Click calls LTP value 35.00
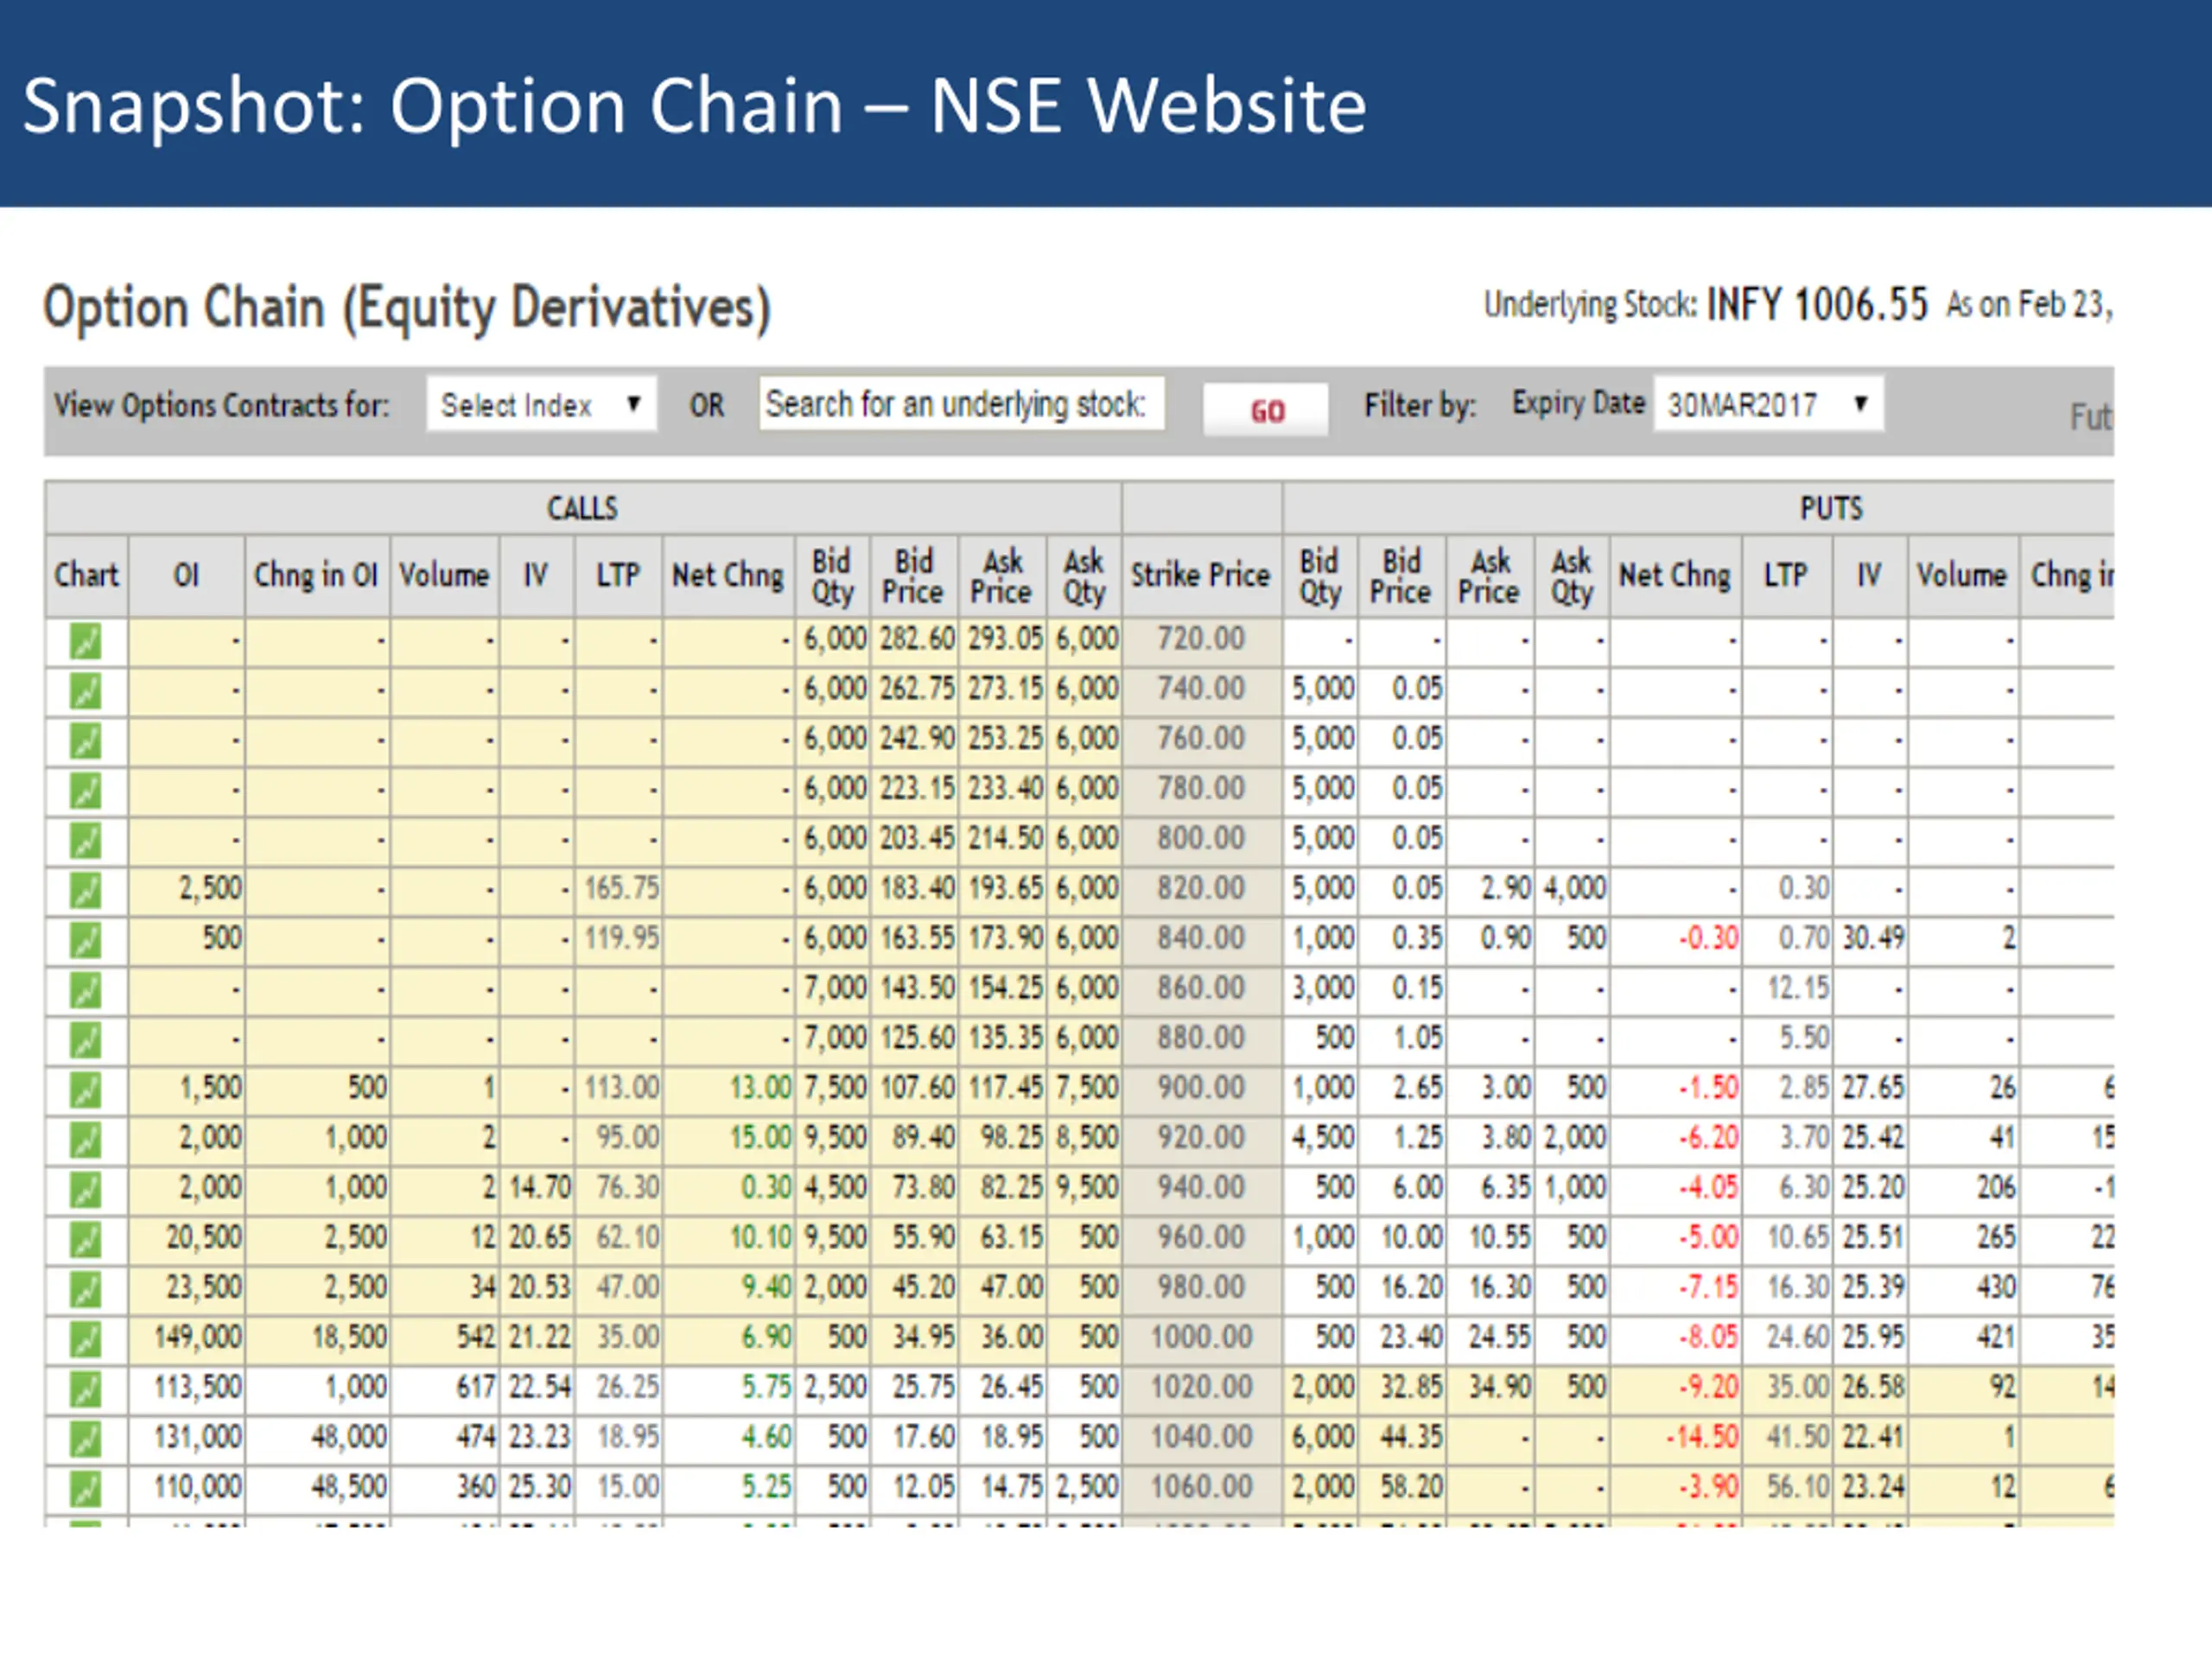The height and width of the screenshot is (1659, 2212). click(627, 1338)
